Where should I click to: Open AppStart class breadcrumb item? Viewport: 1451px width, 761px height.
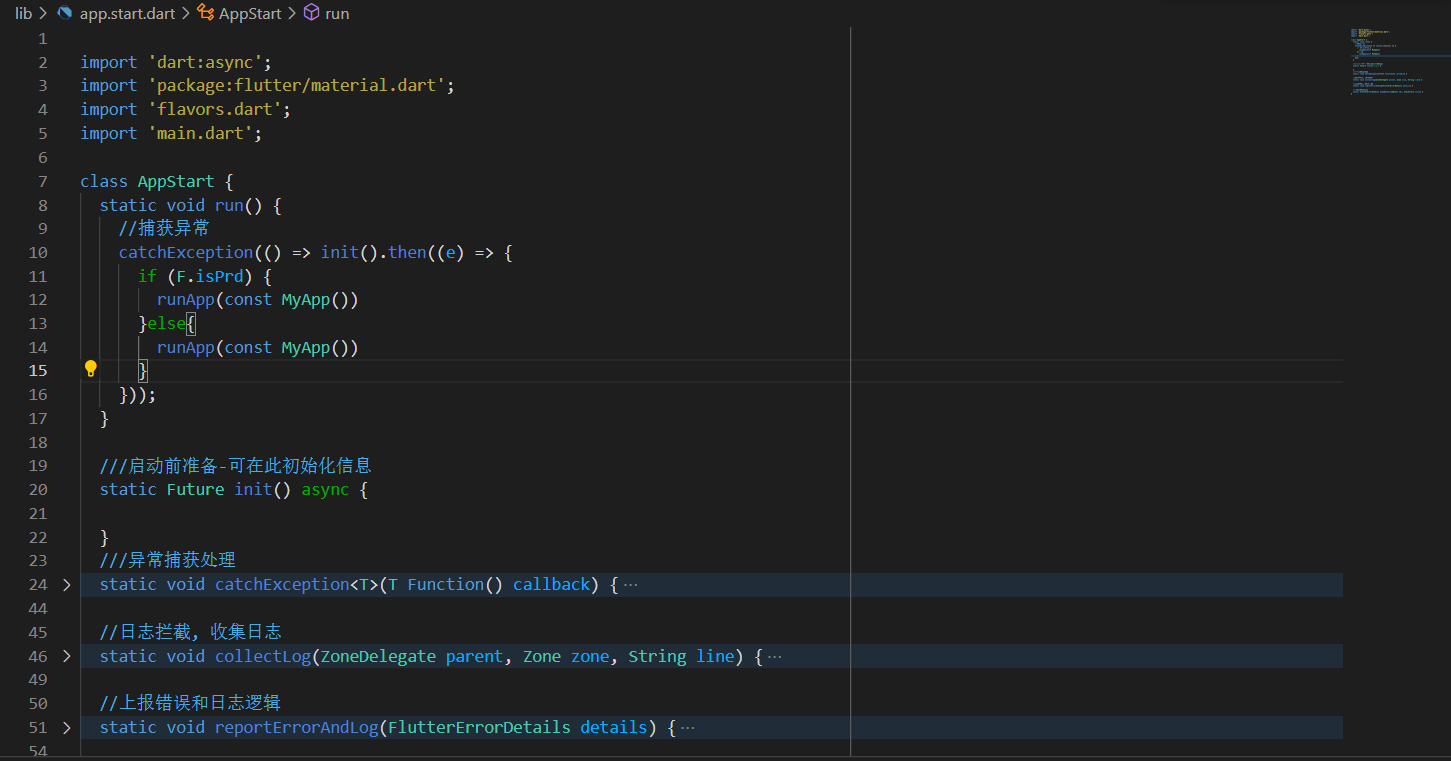[252, 14]
